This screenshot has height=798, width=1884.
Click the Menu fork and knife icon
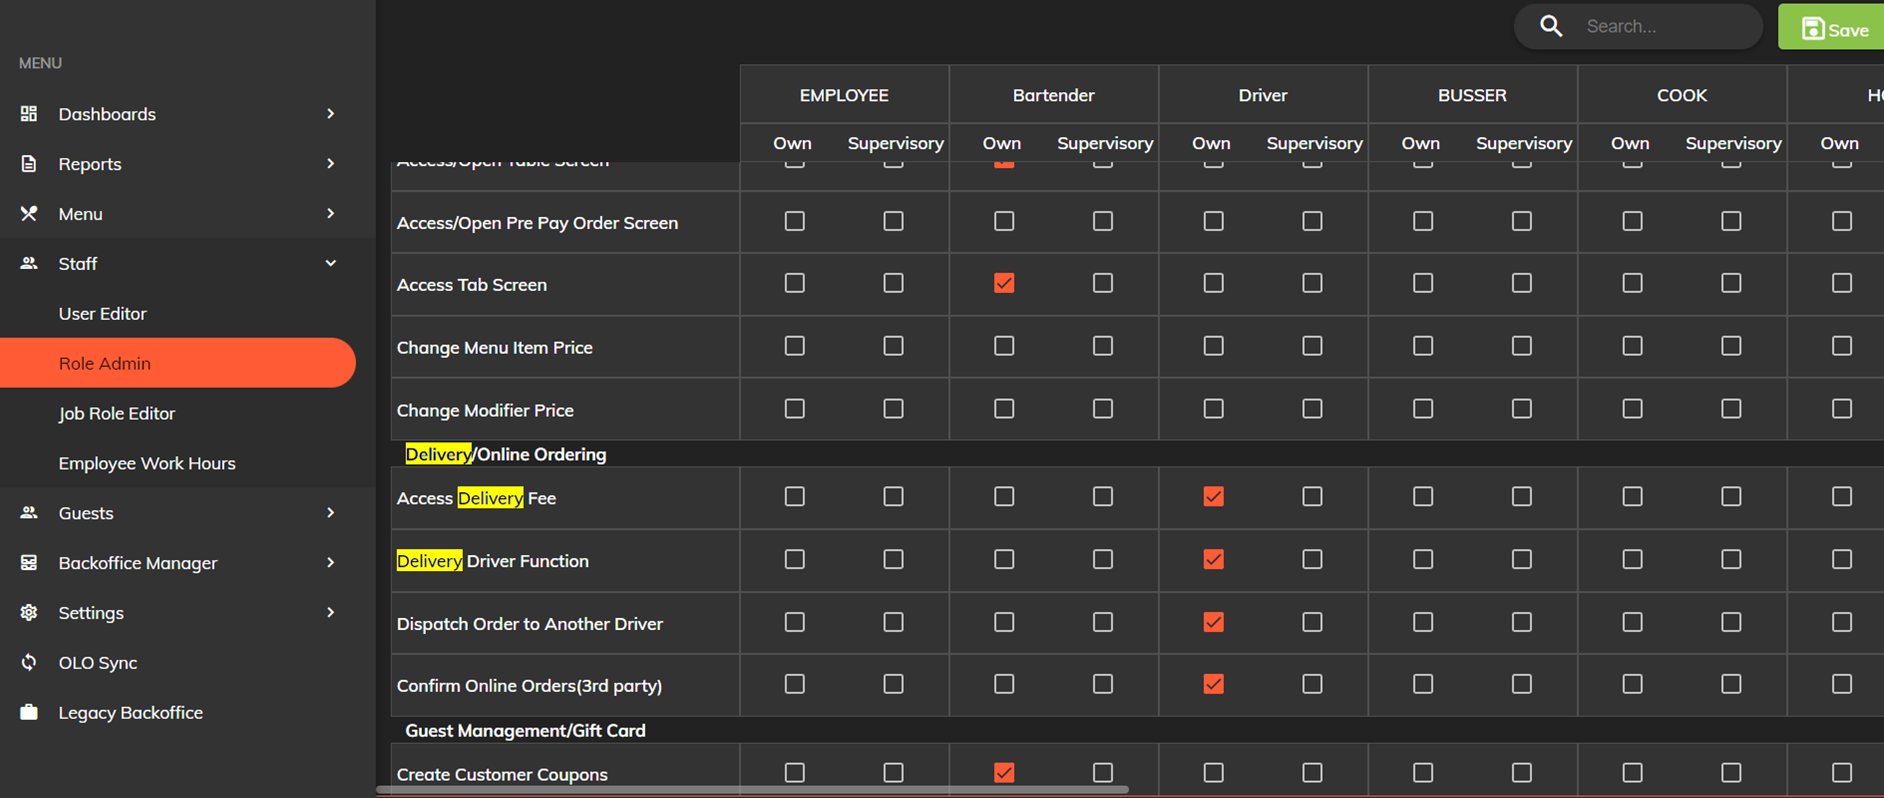[29, 214]
